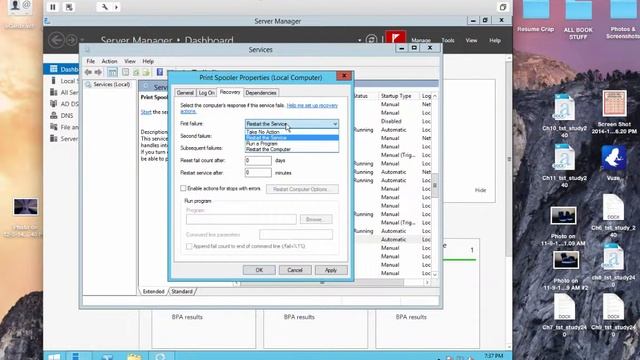640x360 pixels.
Task: Switch to the Extended view tab
Action: pyautogui.click(x=153, y=291)
